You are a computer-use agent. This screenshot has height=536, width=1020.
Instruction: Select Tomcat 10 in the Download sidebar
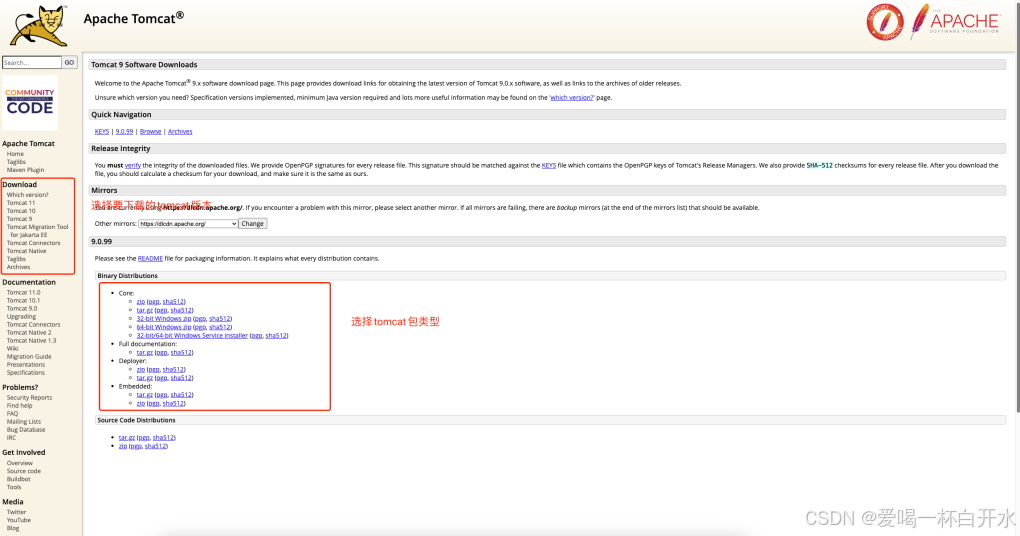pyautogui.click(x=21, y=211)
